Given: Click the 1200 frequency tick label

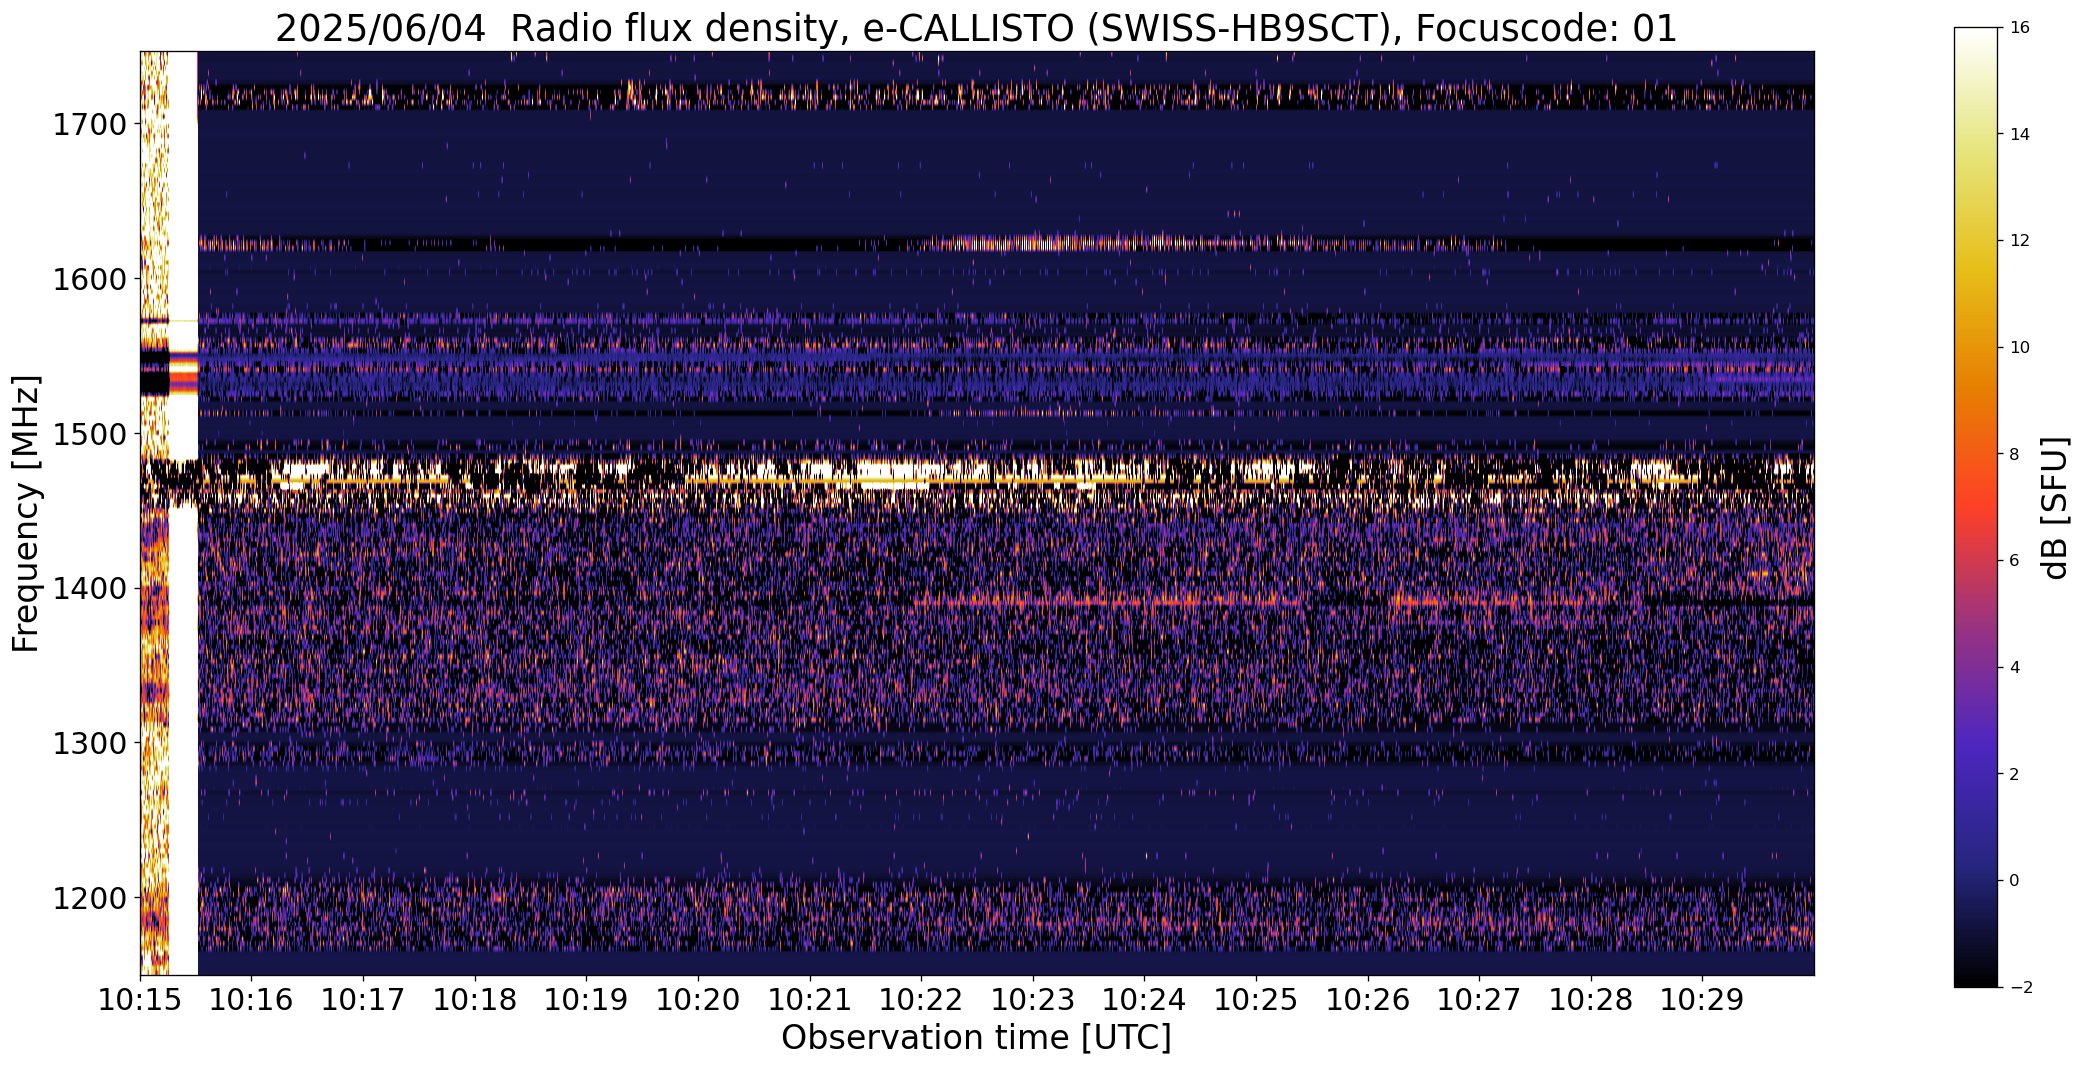Looking at the screenshot, I should 89,898.
